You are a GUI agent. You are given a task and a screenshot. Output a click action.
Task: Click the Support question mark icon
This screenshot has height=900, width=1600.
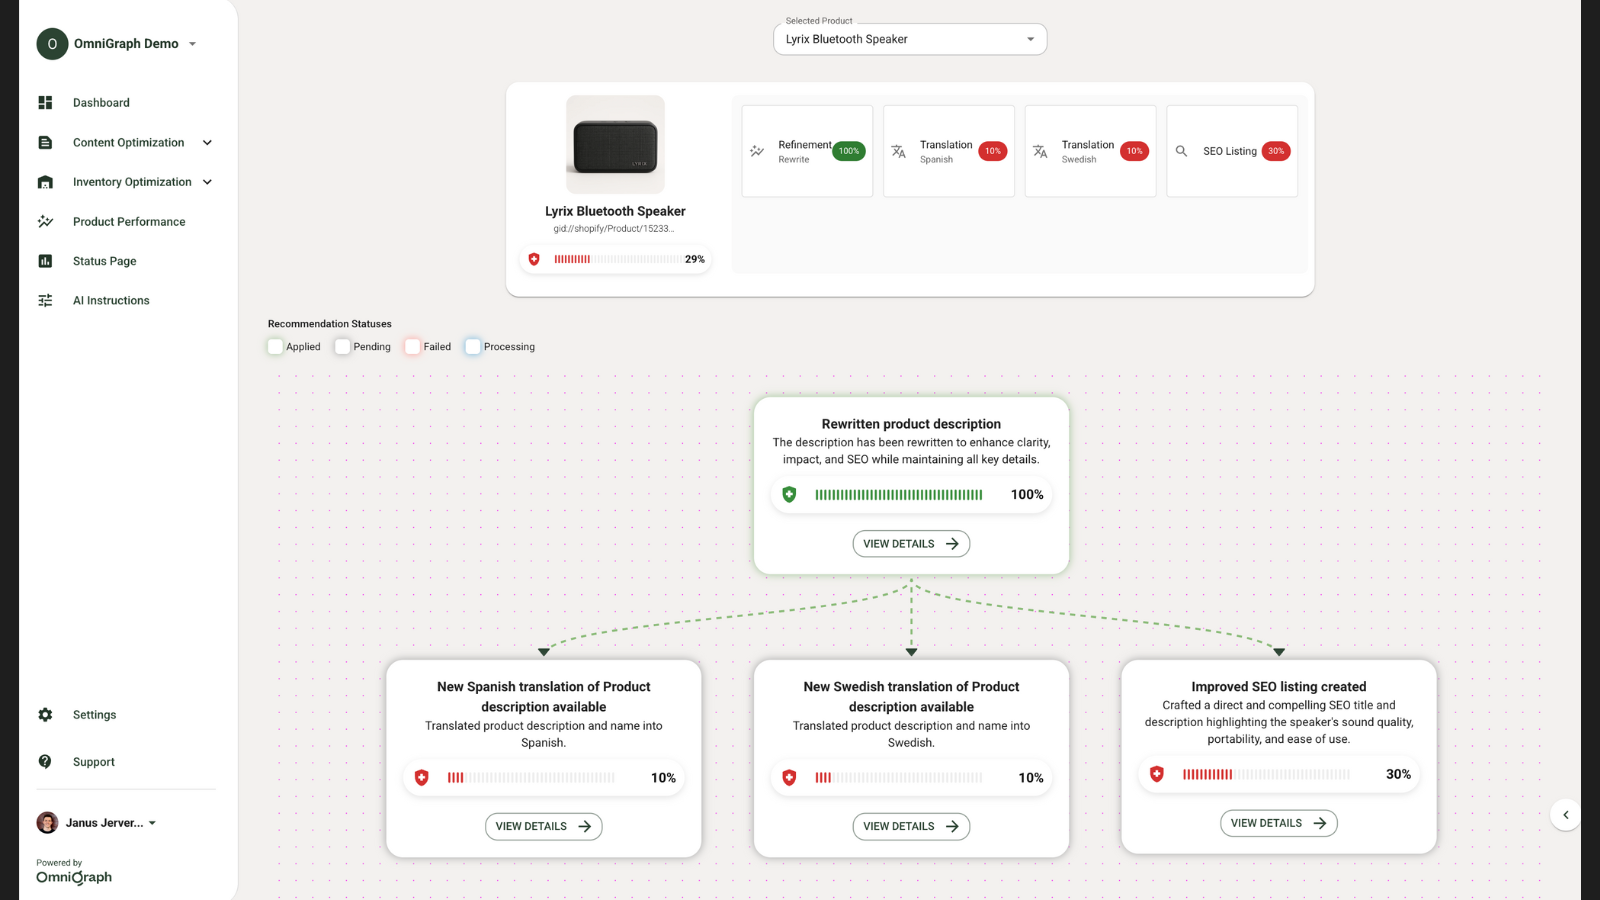tap(45, 762)
